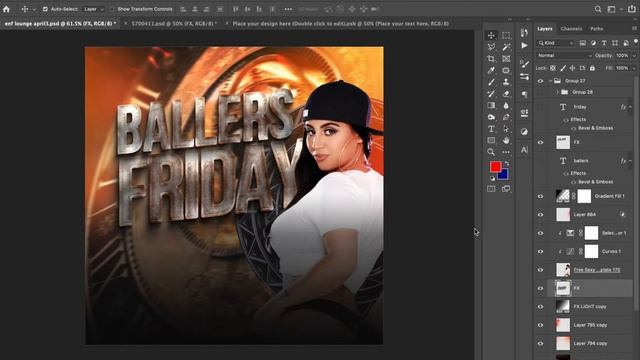Screen dimensions: 640x360
Task: Select the Hand tool
Action: tap(506, 140)
